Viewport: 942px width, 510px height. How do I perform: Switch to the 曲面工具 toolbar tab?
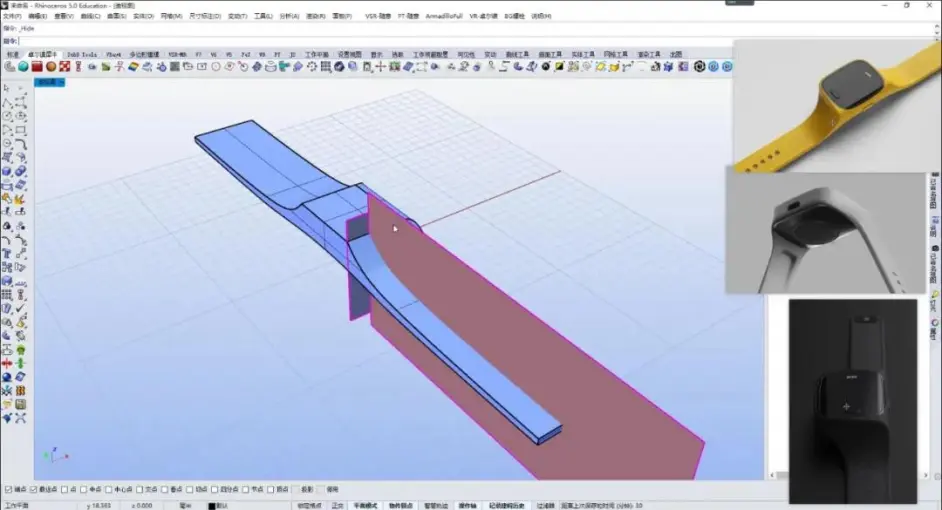tap(550, 54)
